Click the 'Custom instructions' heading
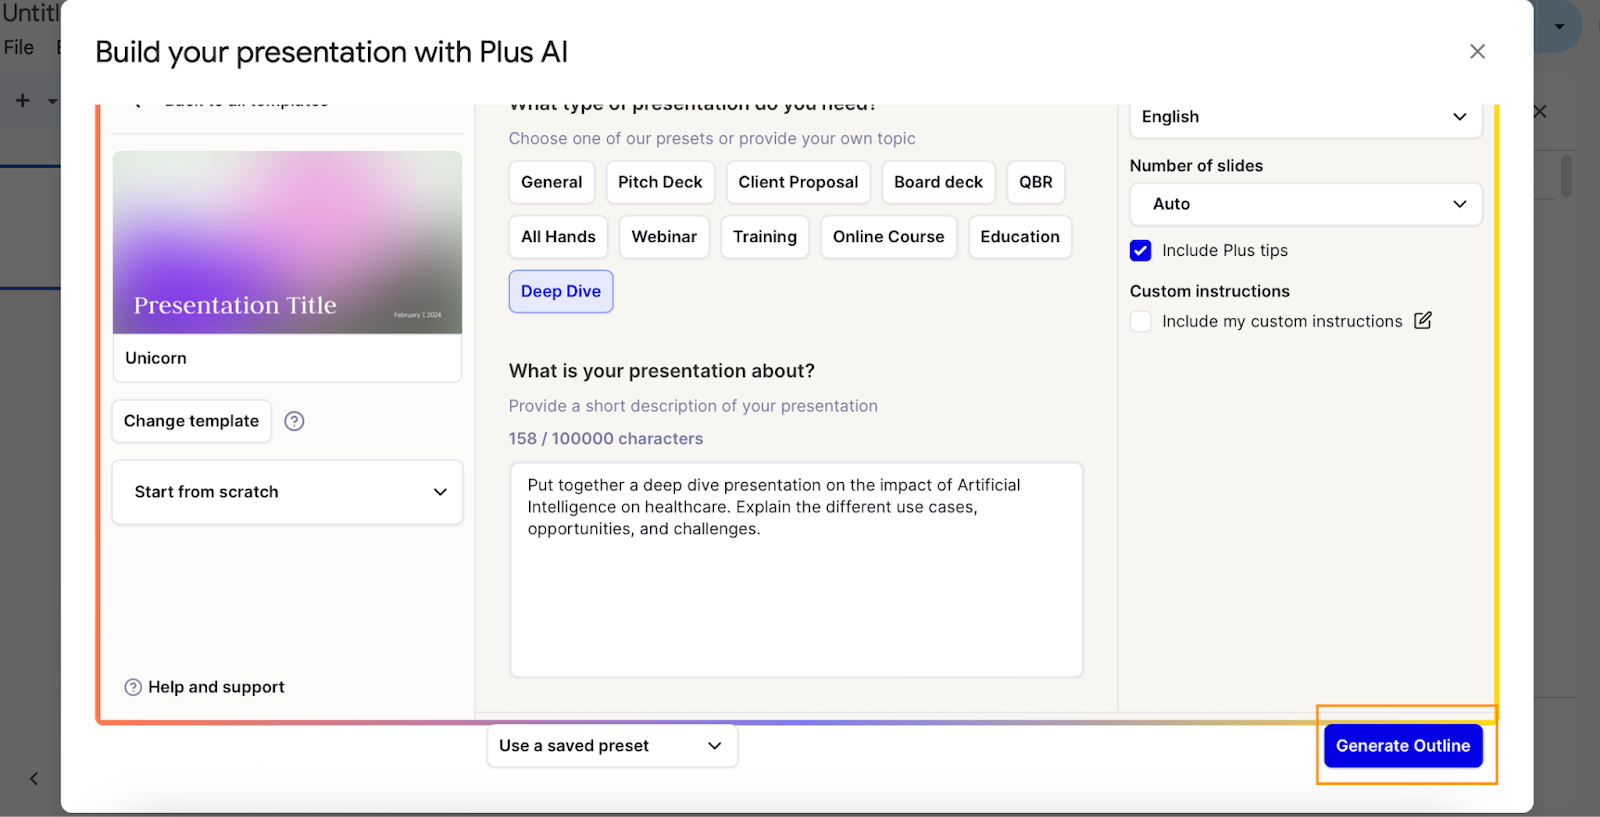This screenshot has width=1600, height=817. (1210, 292)
